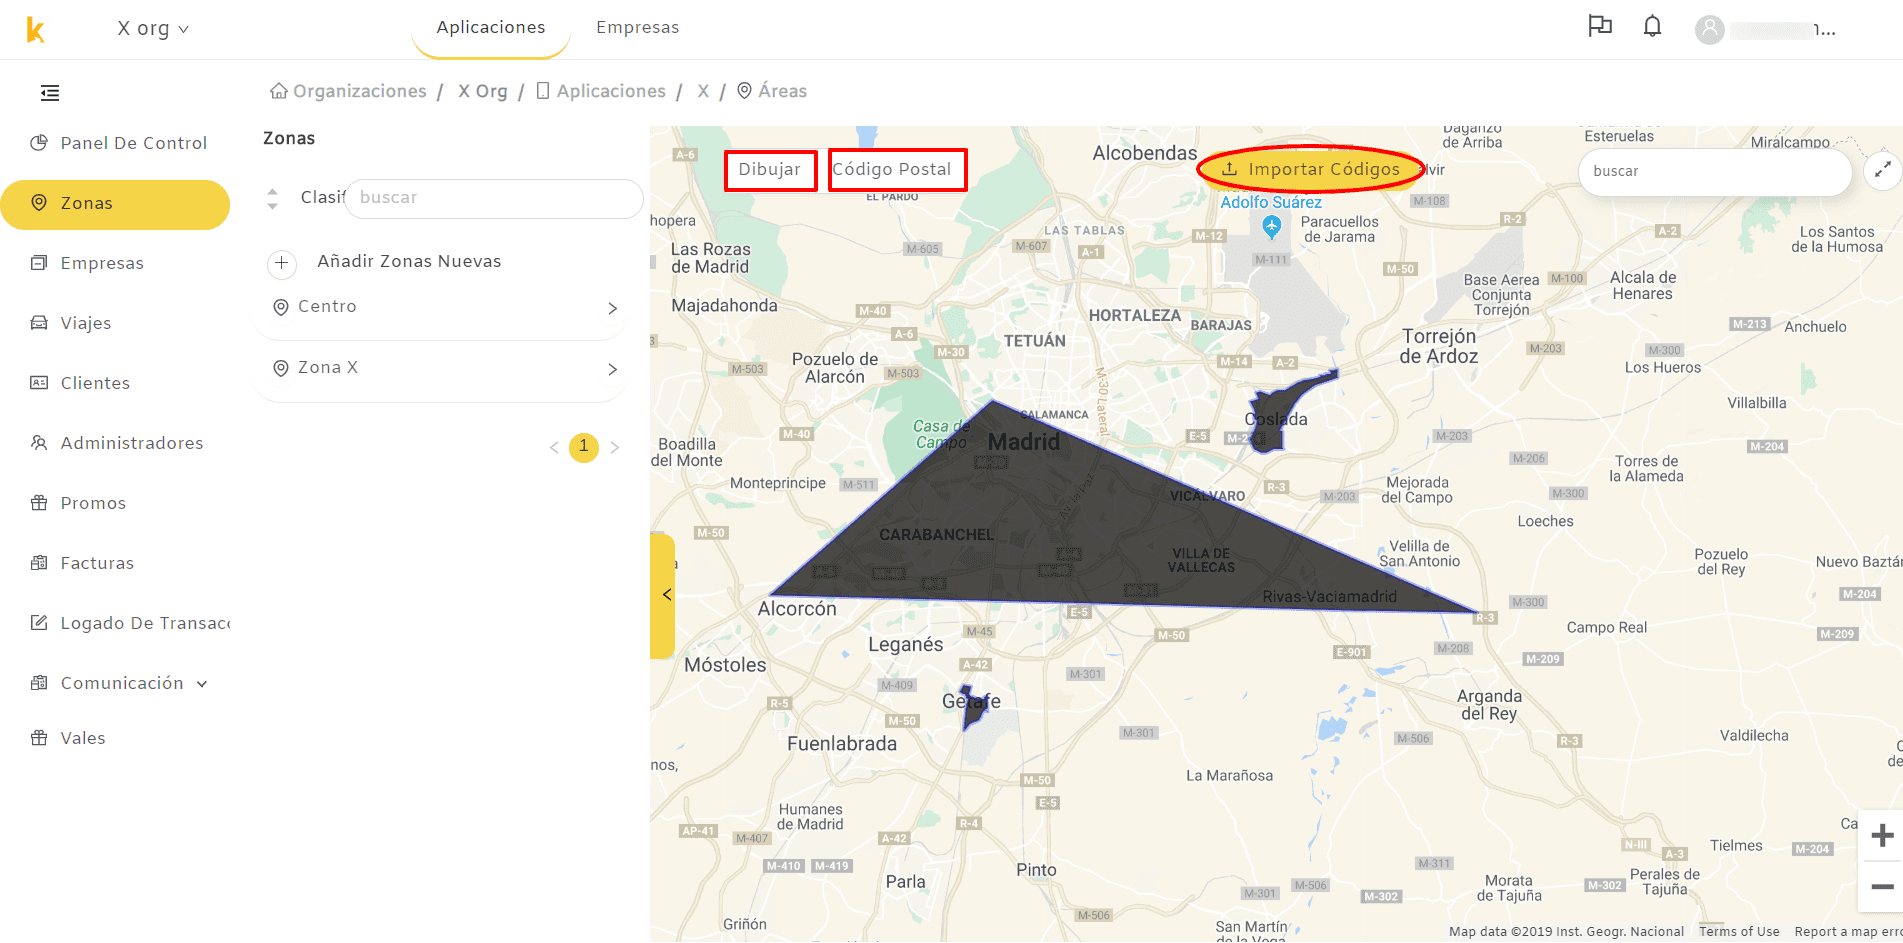The width and height of the screenshot is (1903, 943).
Task: Select page 1 in pagination
Action: (x=584, y=447)
